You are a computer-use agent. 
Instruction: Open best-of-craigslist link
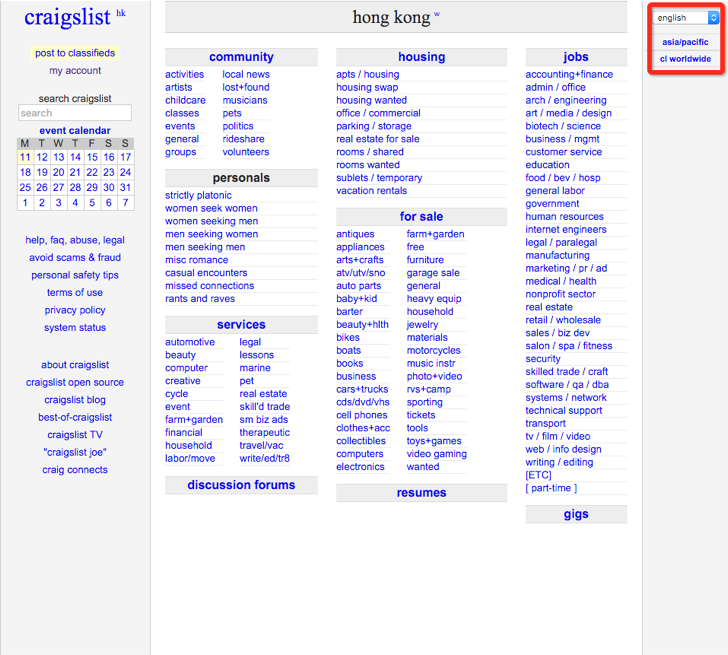pyautogui.click(x=75, y=417)
